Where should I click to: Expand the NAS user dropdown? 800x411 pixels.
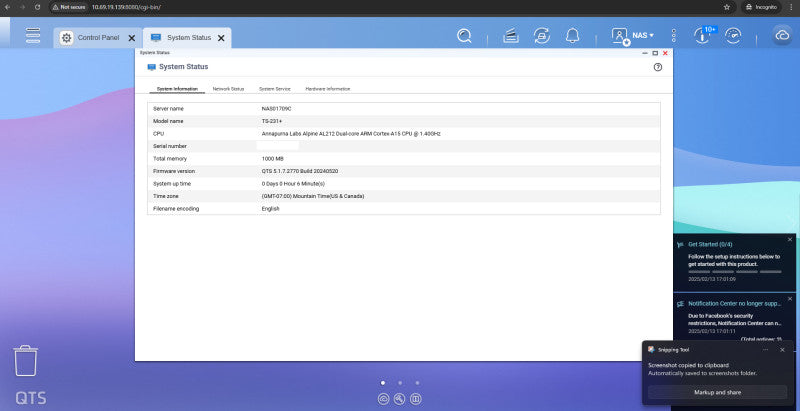click(643, 36)
